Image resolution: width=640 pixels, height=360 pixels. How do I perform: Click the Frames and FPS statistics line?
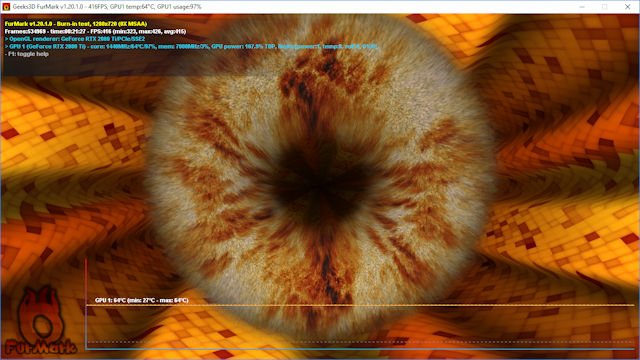click(95, 31)
